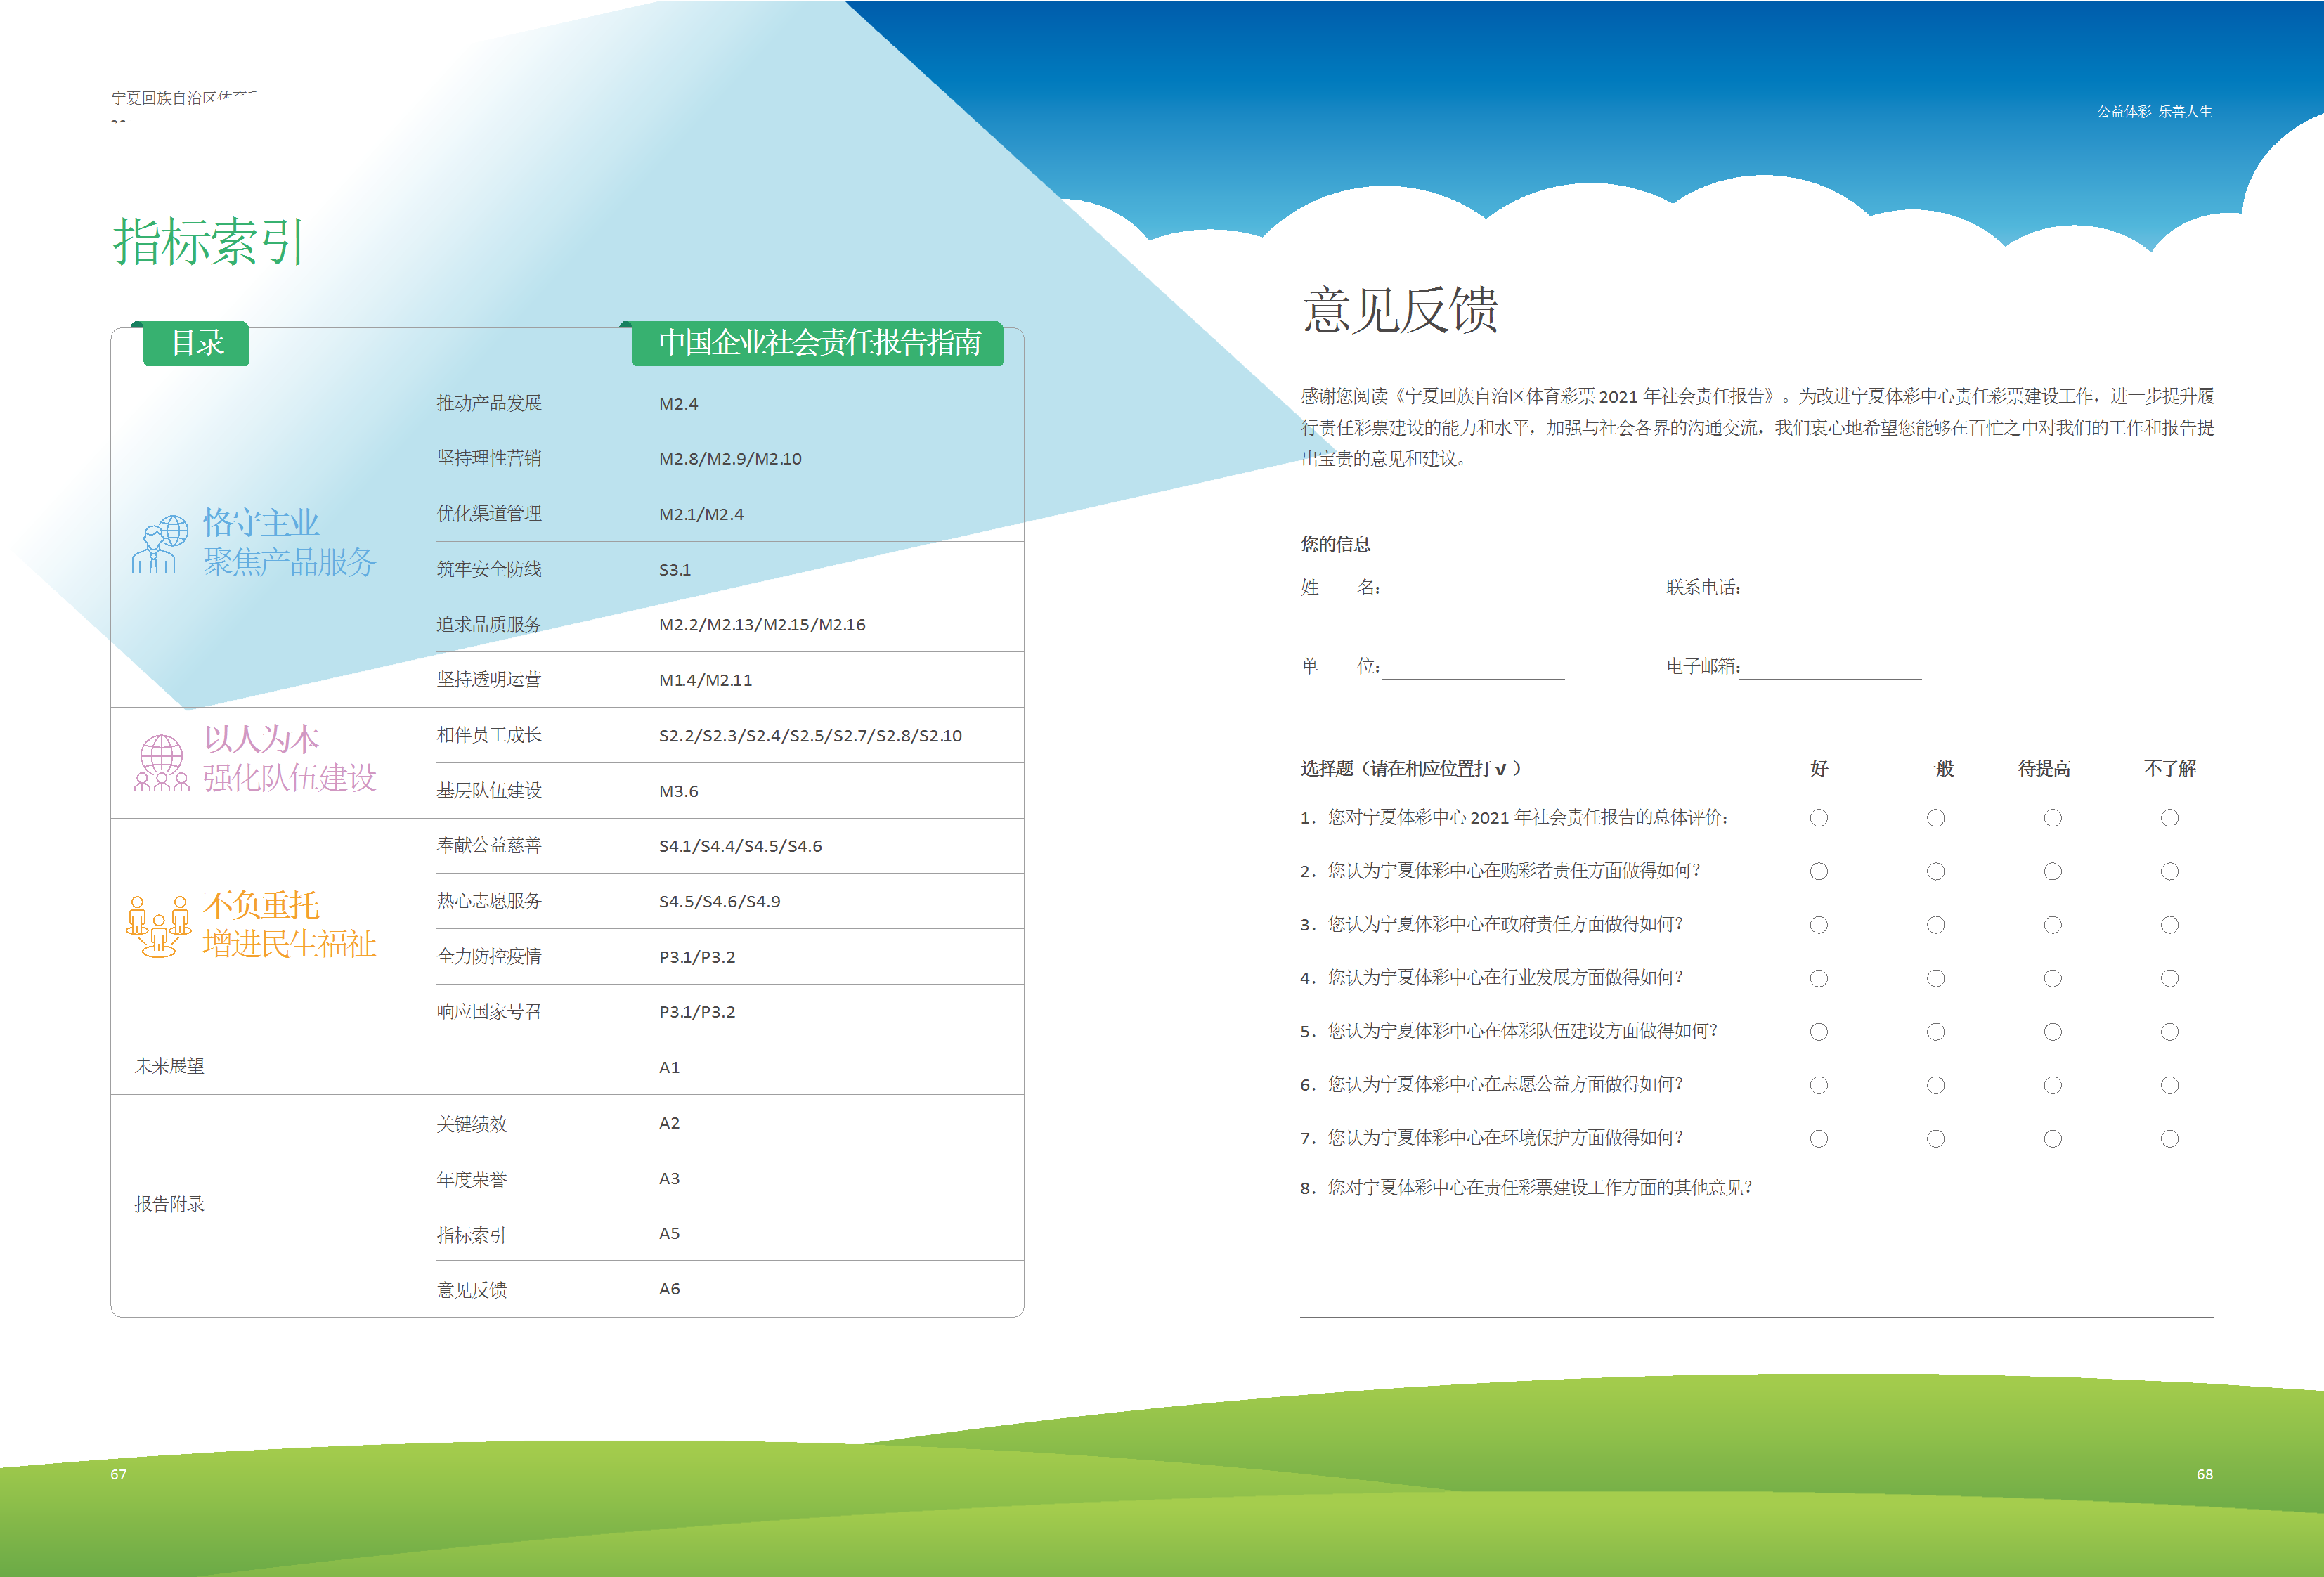Select 不了解 for question 4 行业发展
This screenshot has height=1577, width=2324.
click(x=2169, y=978)
